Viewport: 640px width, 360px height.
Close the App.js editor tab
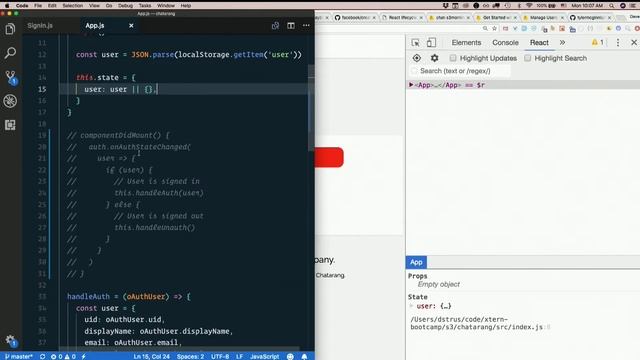(131, 26)
